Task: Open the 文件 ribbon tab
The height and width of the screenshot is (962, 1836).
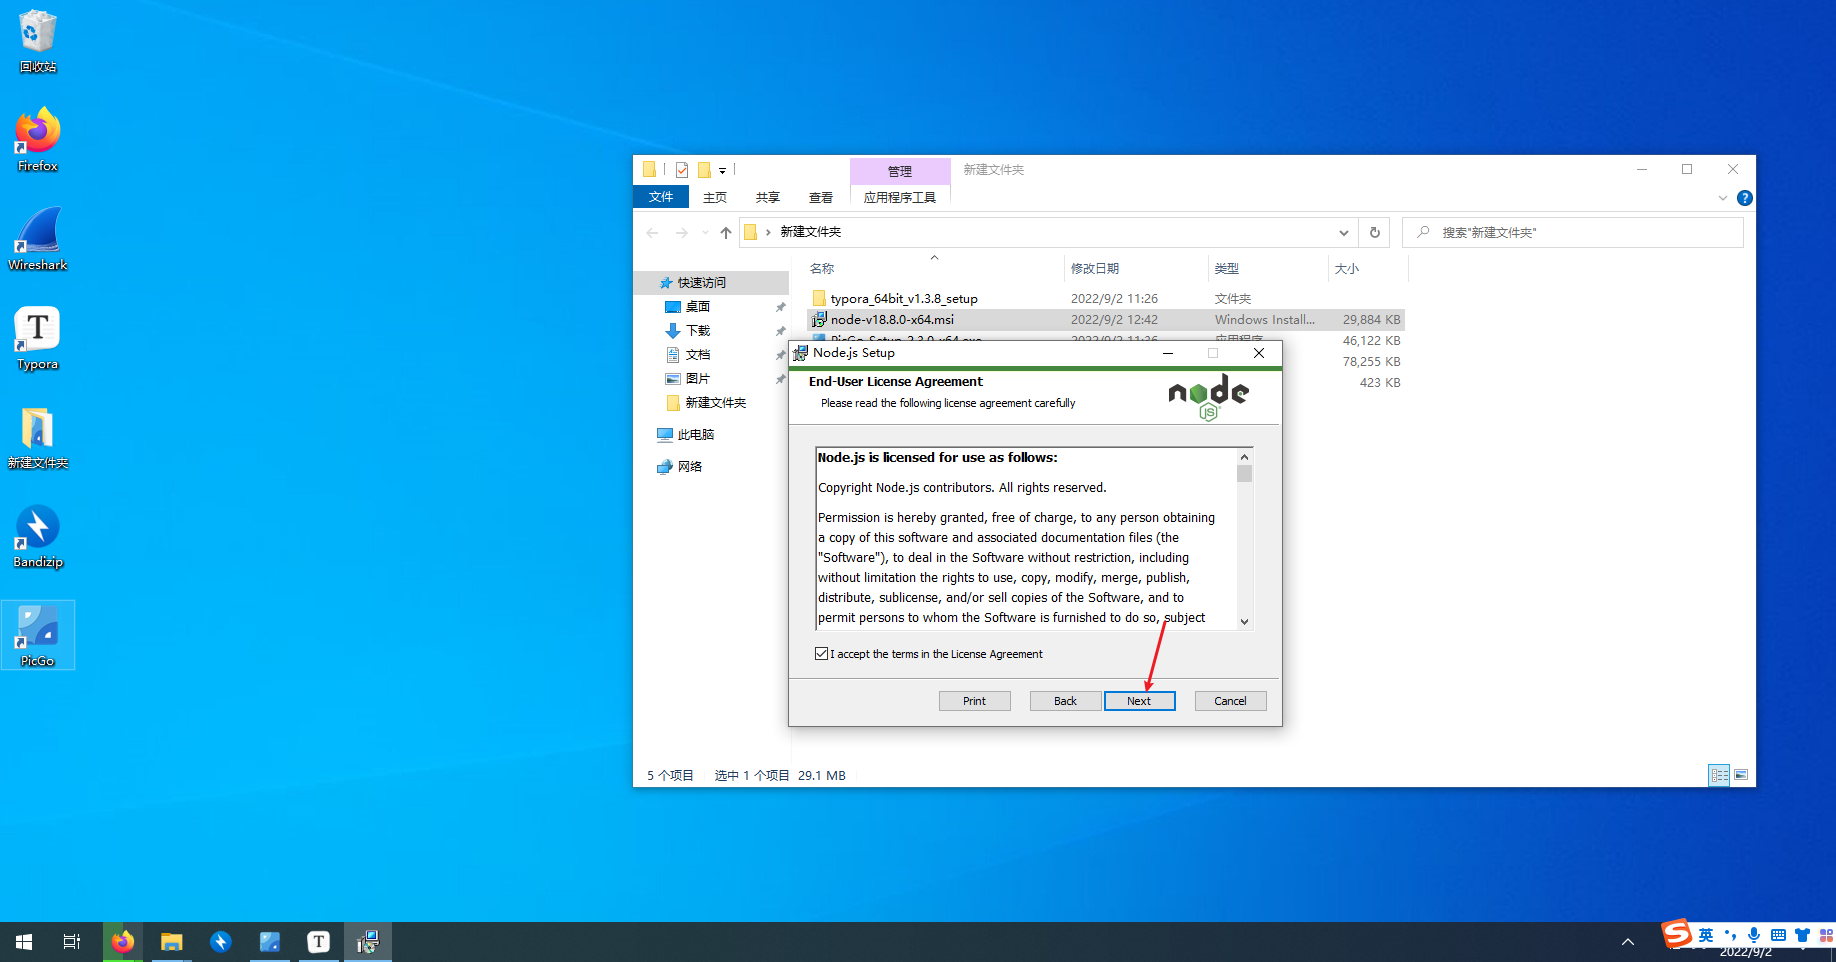Action: 661,197
